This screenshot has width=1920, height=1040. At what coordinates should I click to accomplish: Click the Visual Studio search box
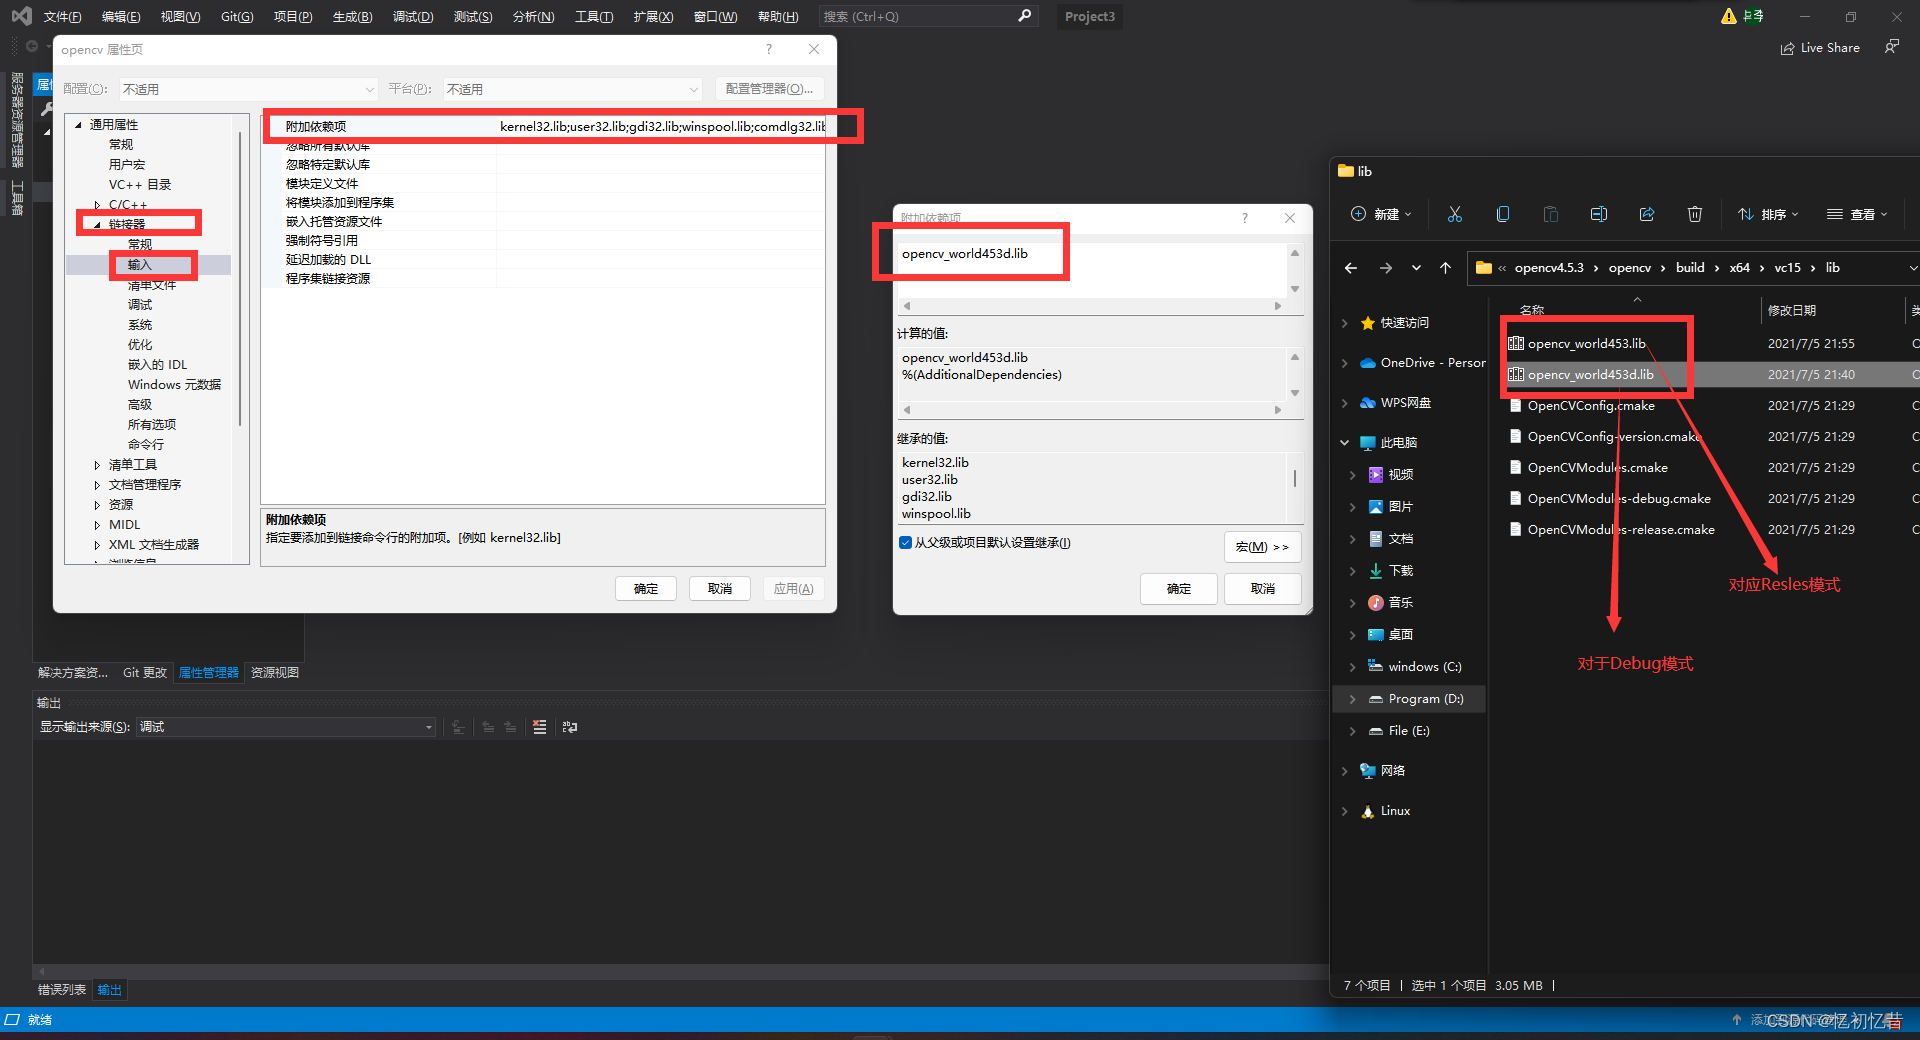[x=927, y=16]
